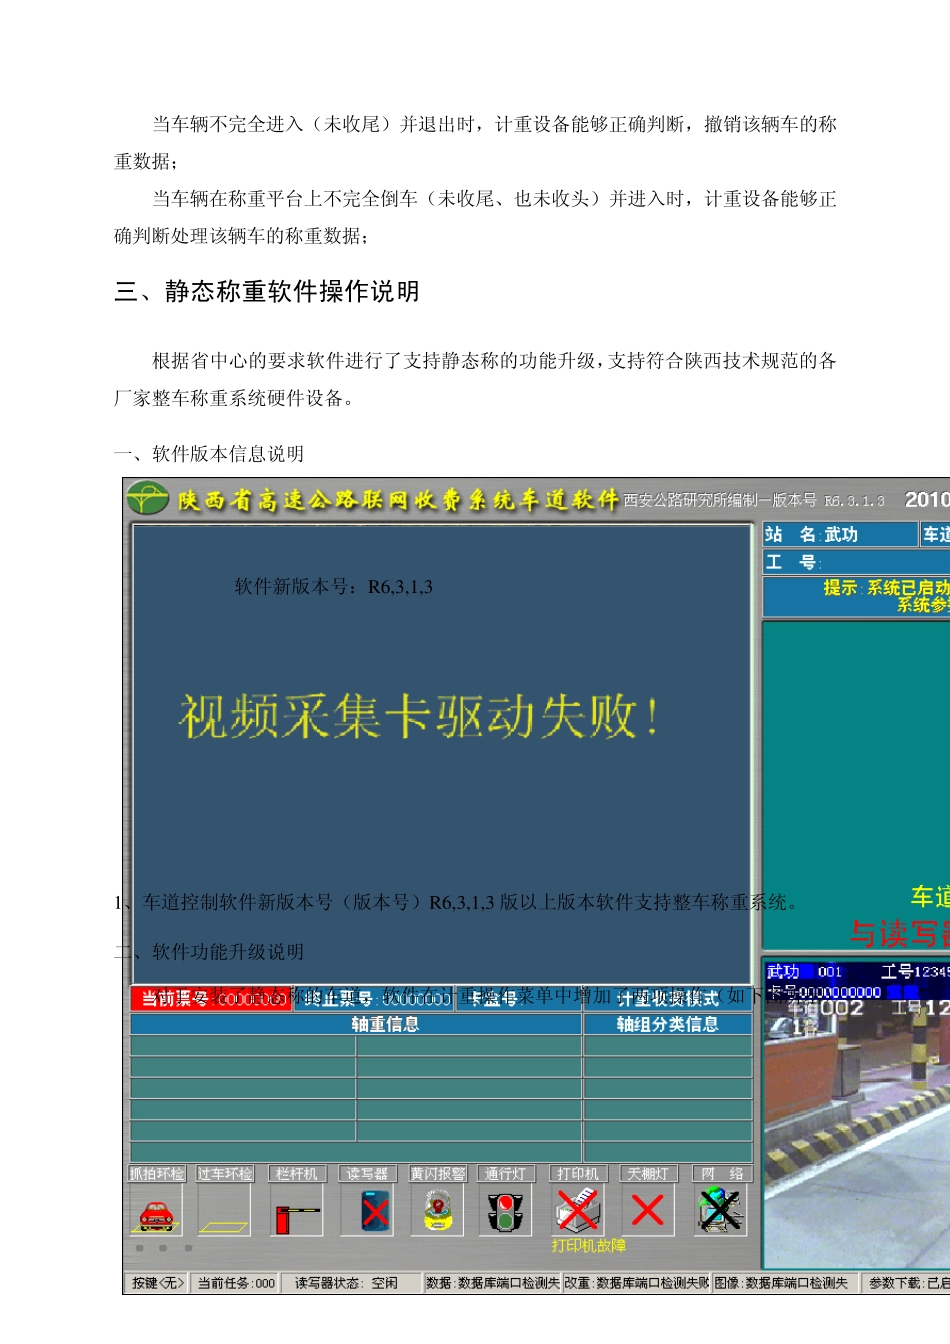The height and width of the screenshot is (1344, 950).
Task: Click the 软件新版本号 R6,3,1,3 annotation
Action: point(334,587)
